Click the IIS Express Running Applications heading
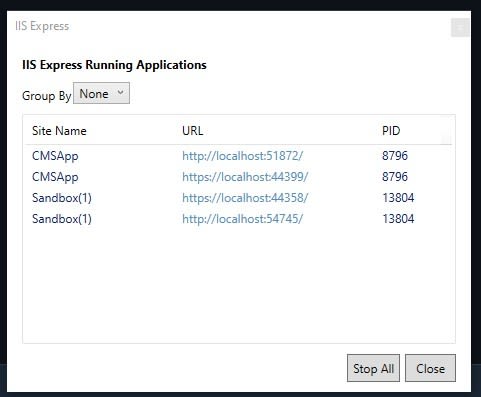Image resolution: width=481 pixels, height=397 pixels. [114, 65]
